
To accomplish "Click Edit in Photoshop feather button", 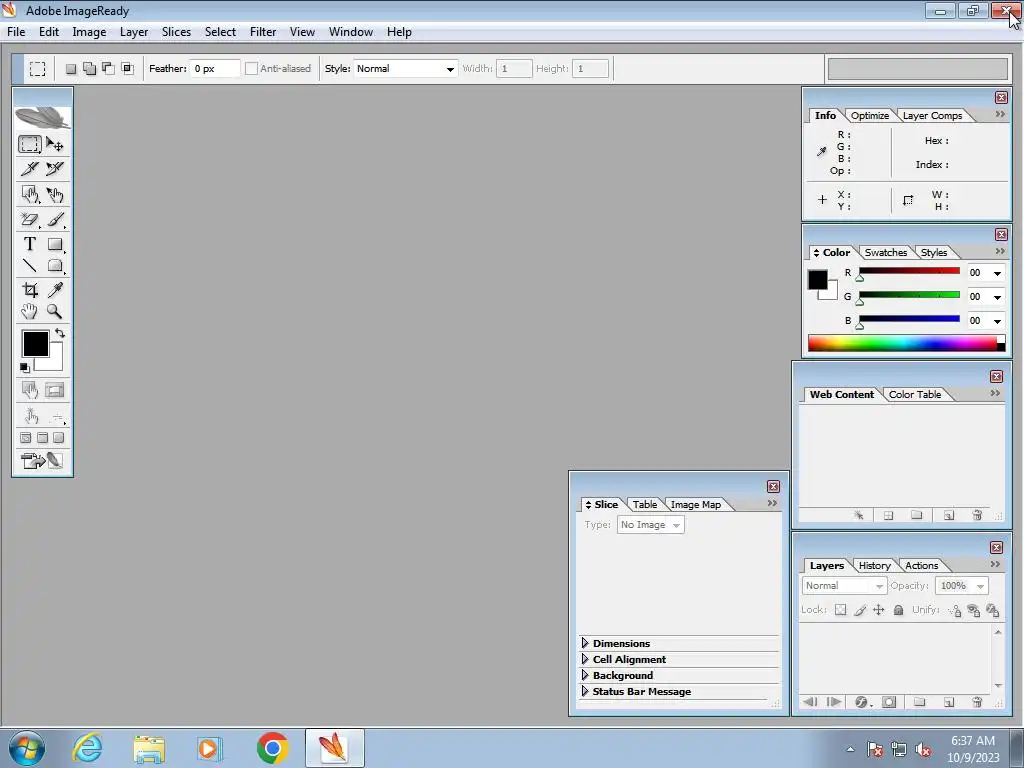I will 55,461.
